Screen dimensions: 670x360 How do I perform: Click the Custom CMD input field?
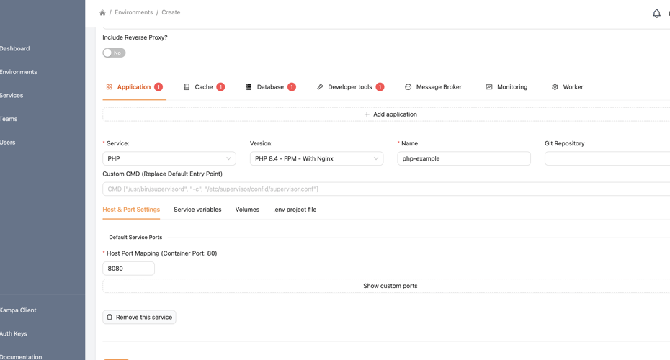click(x=386, y=189)
